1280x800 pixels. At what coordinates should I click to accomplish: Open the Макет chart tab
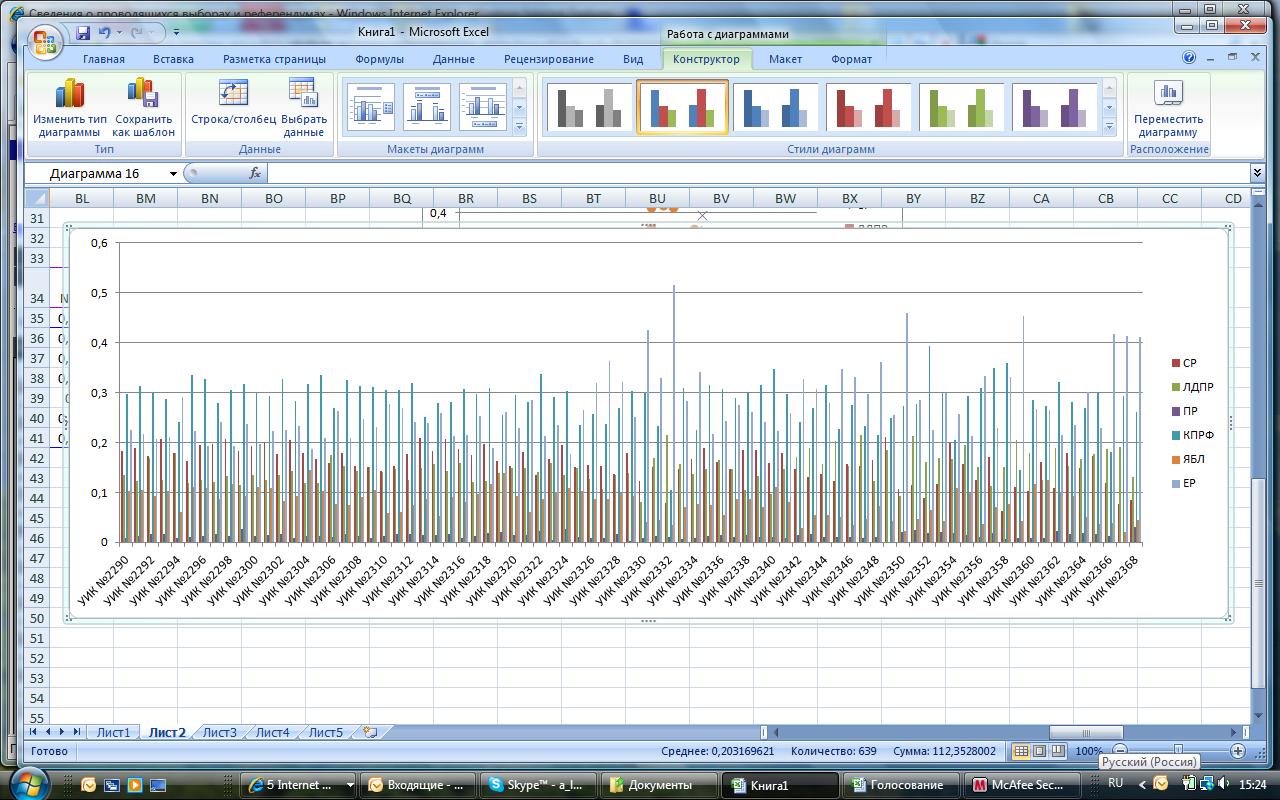click(x=785, y=59)
